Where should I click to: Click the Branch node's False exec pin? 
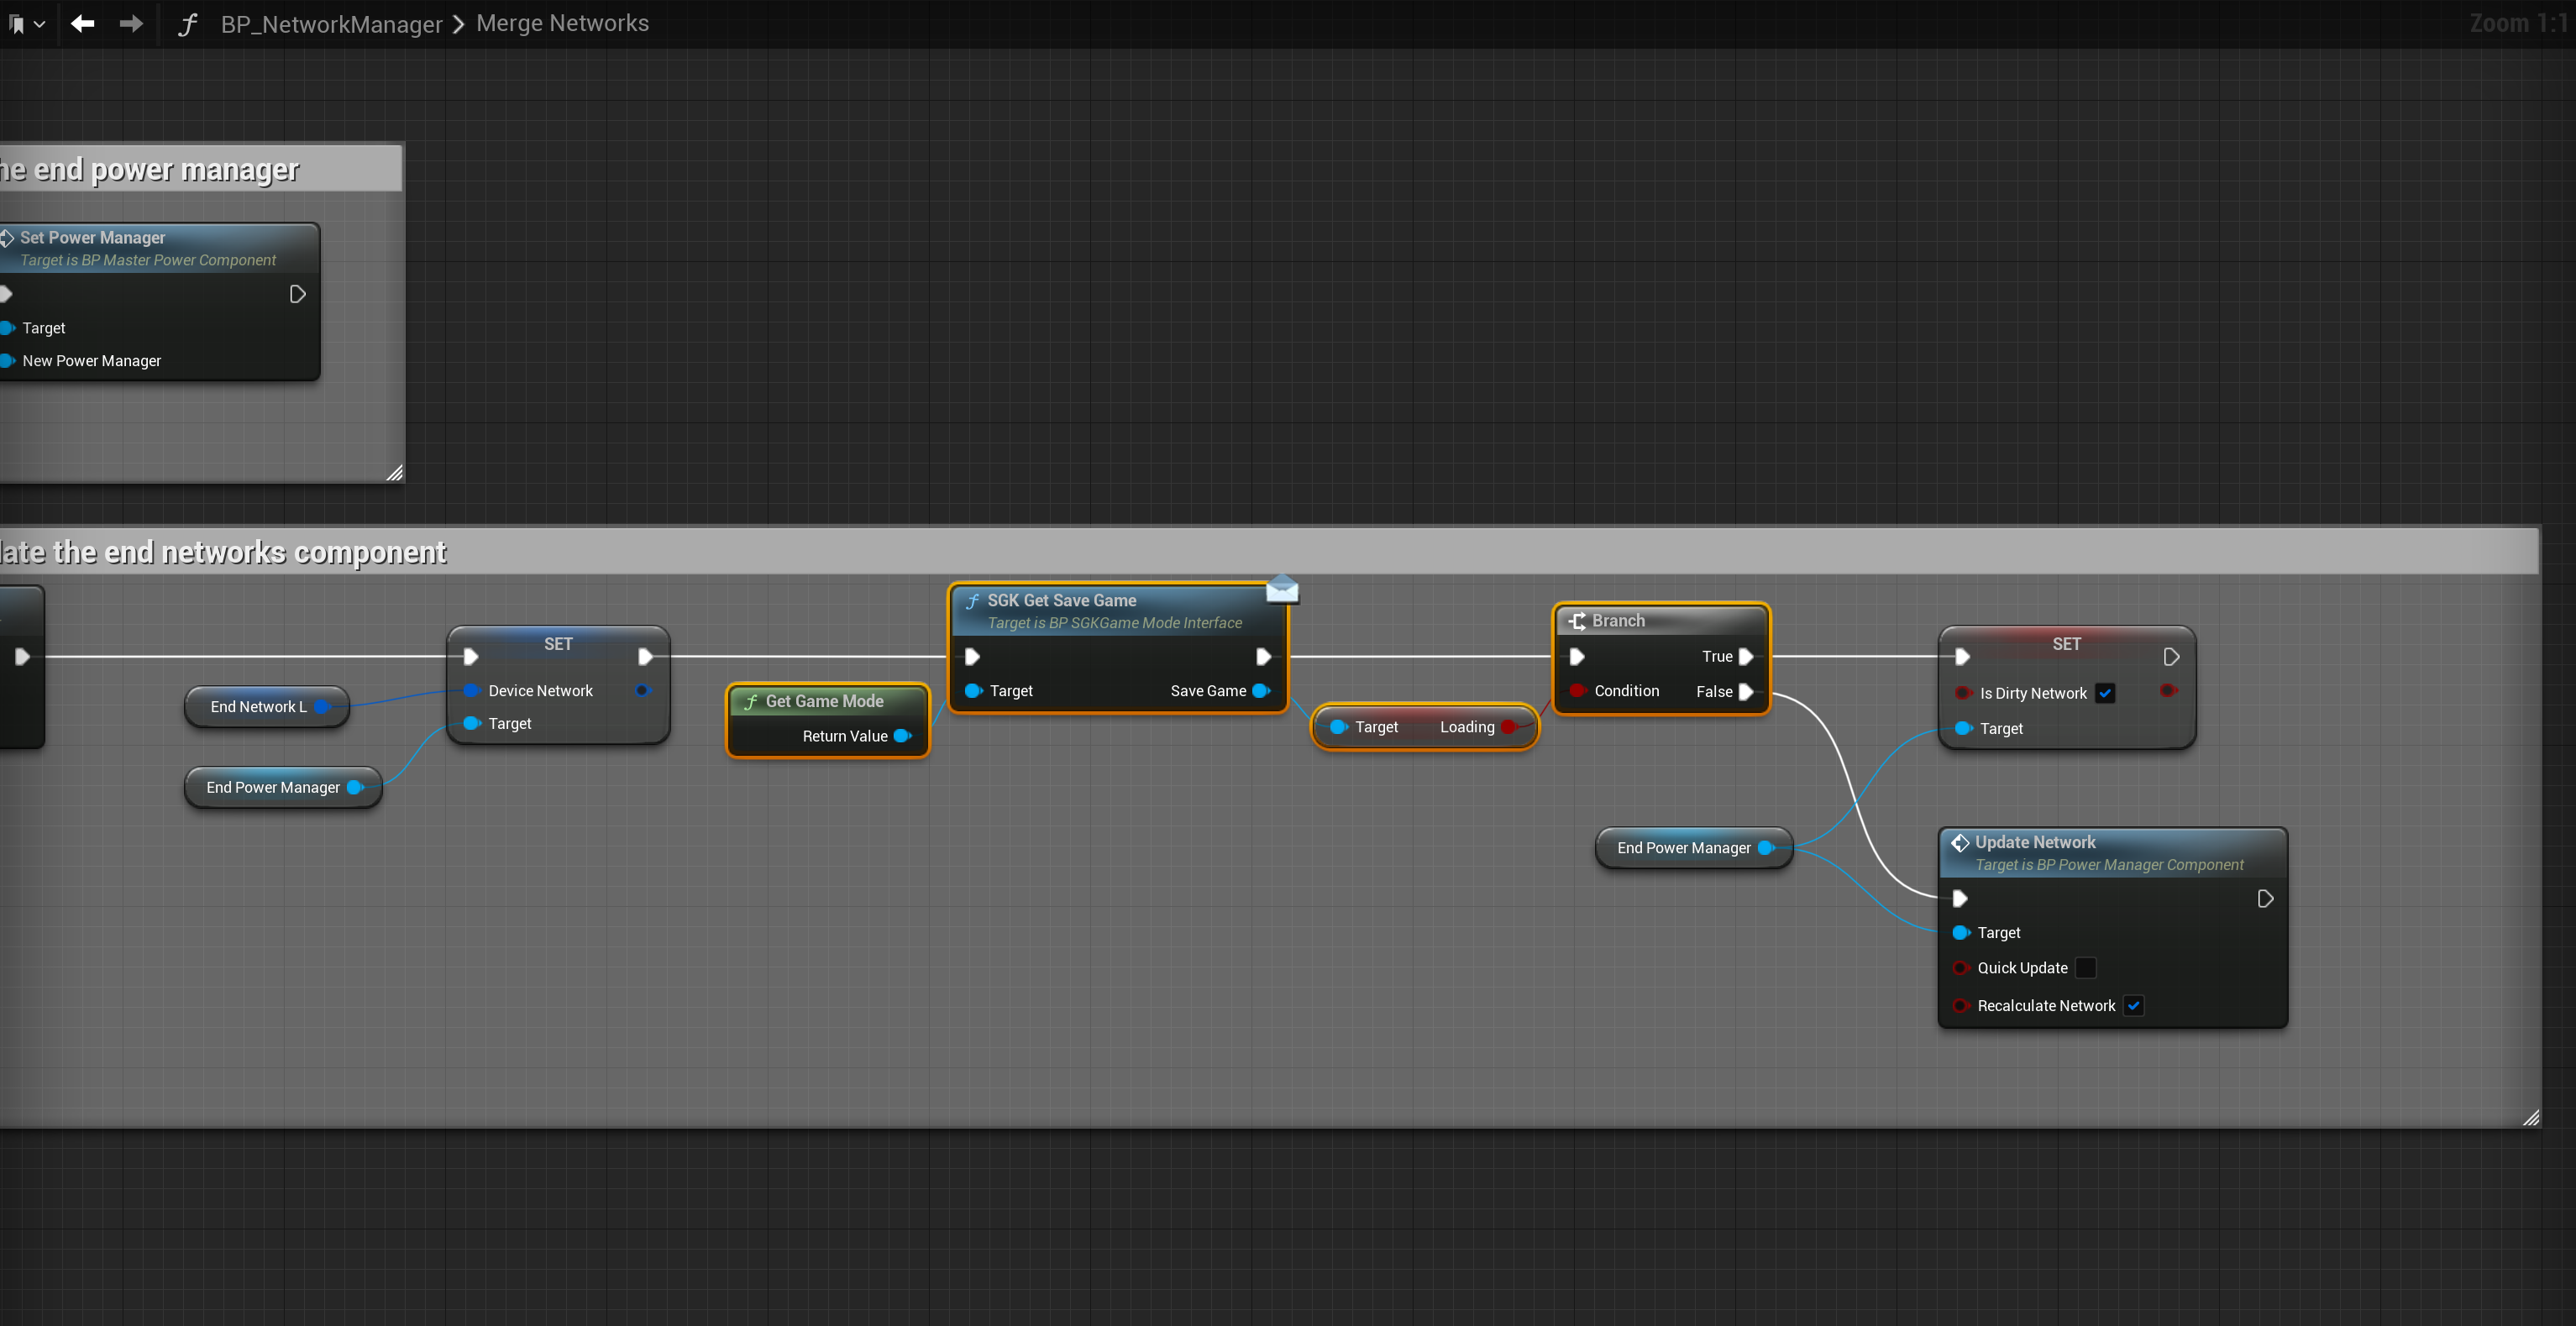coord(1746,692)
